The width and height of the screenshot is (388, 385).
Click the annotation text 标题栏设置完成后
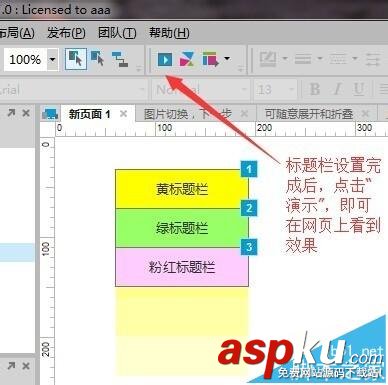(333, 205)
